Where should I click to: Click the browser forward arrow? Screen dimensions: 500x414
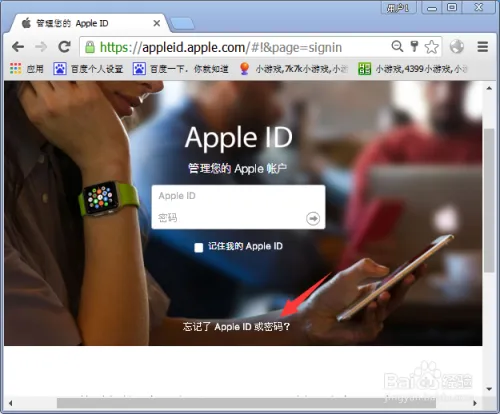(x=41, y=47)
